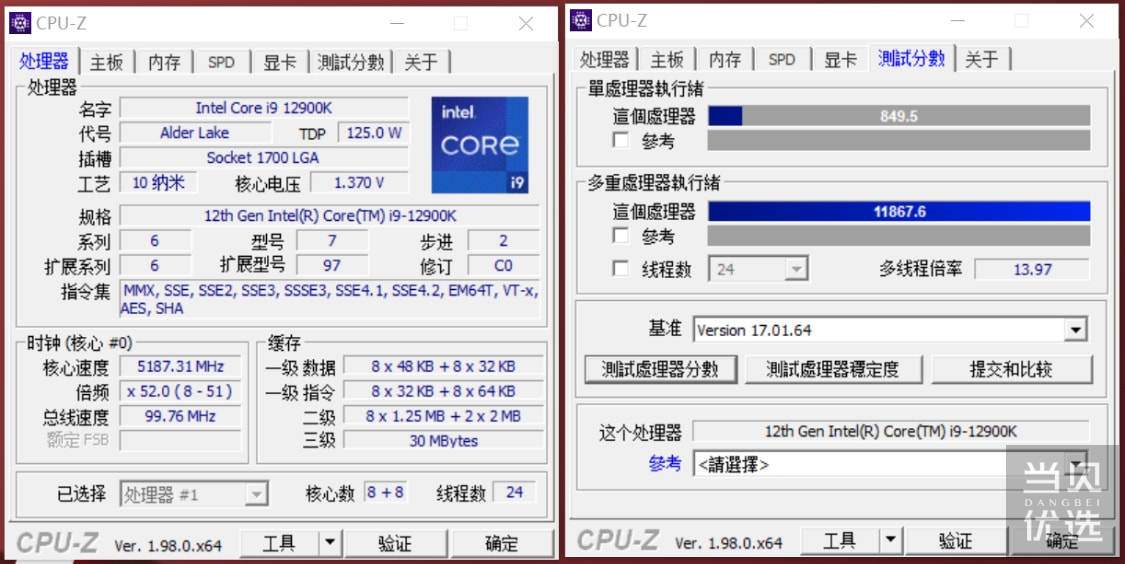This screenshot has width=1125, height=564.
Task: Click the core speed value 5187.31 MHz
Action: tap(180, 366)
